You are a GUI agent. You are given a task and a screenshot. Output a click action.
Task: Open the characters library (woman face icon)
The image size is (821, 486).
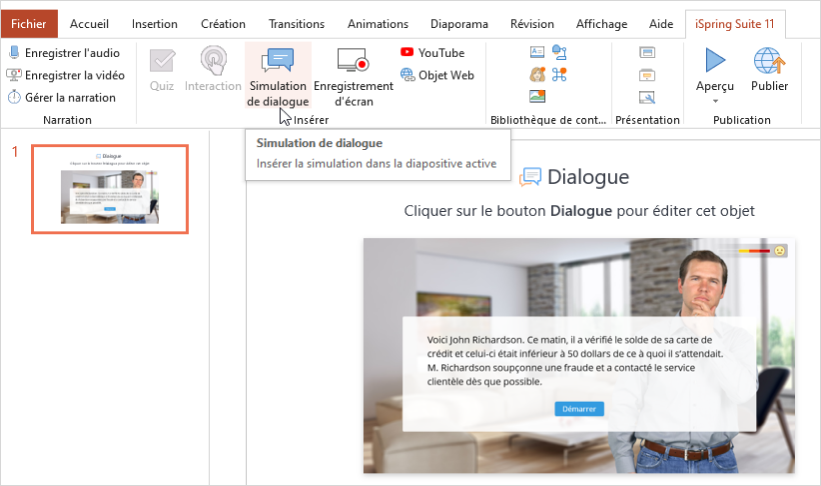(x=537, y=75)
